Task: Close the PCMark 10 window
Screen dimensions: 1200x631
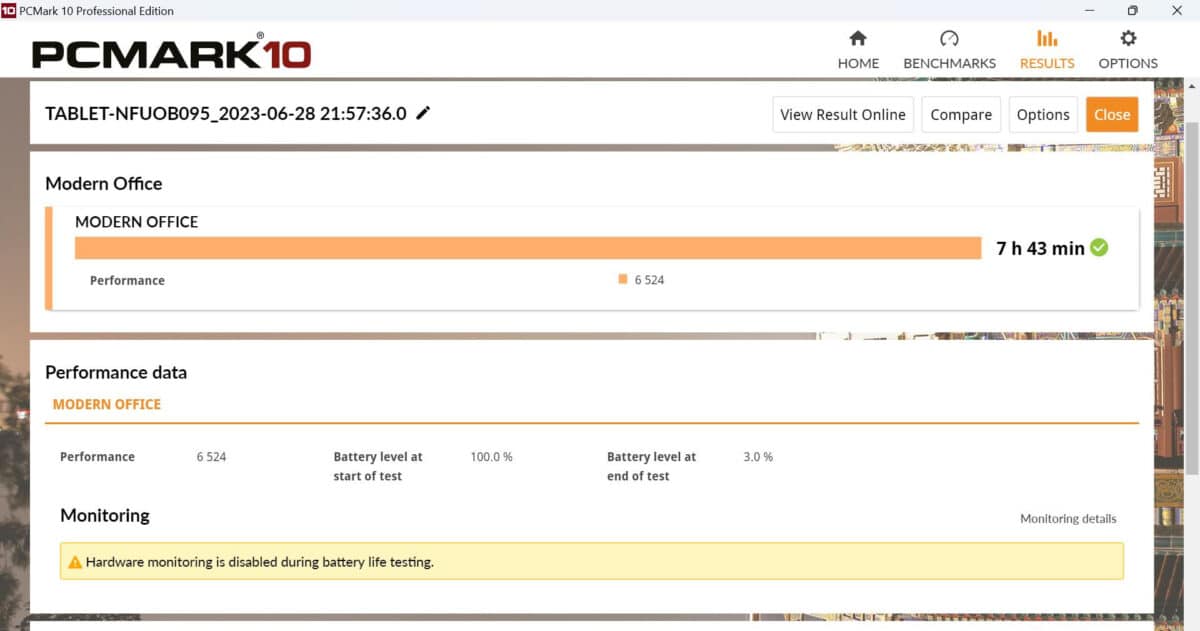Action: 1177,10
